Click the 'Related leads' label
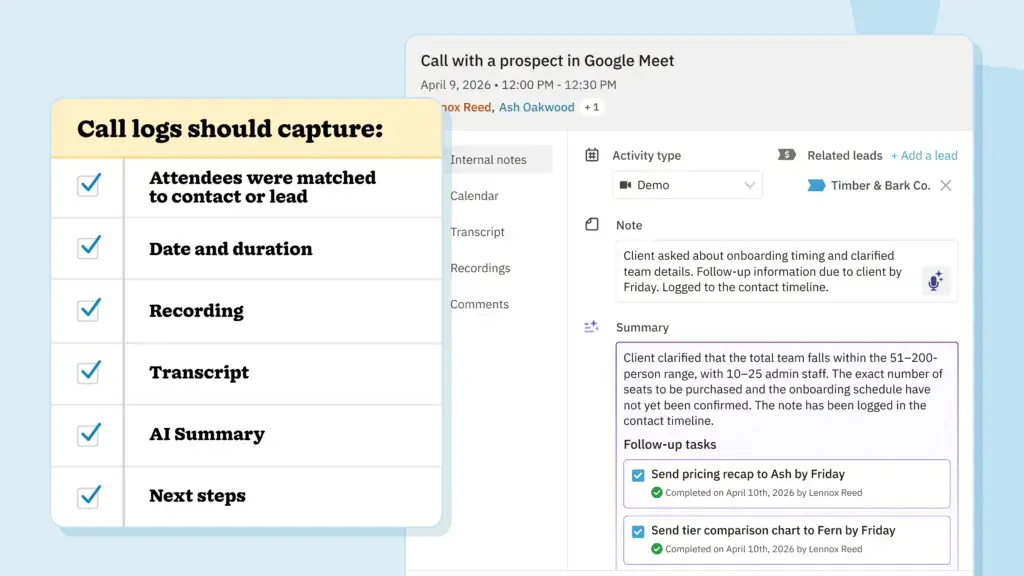The image size is (1024, 576). tap(844, 155)
